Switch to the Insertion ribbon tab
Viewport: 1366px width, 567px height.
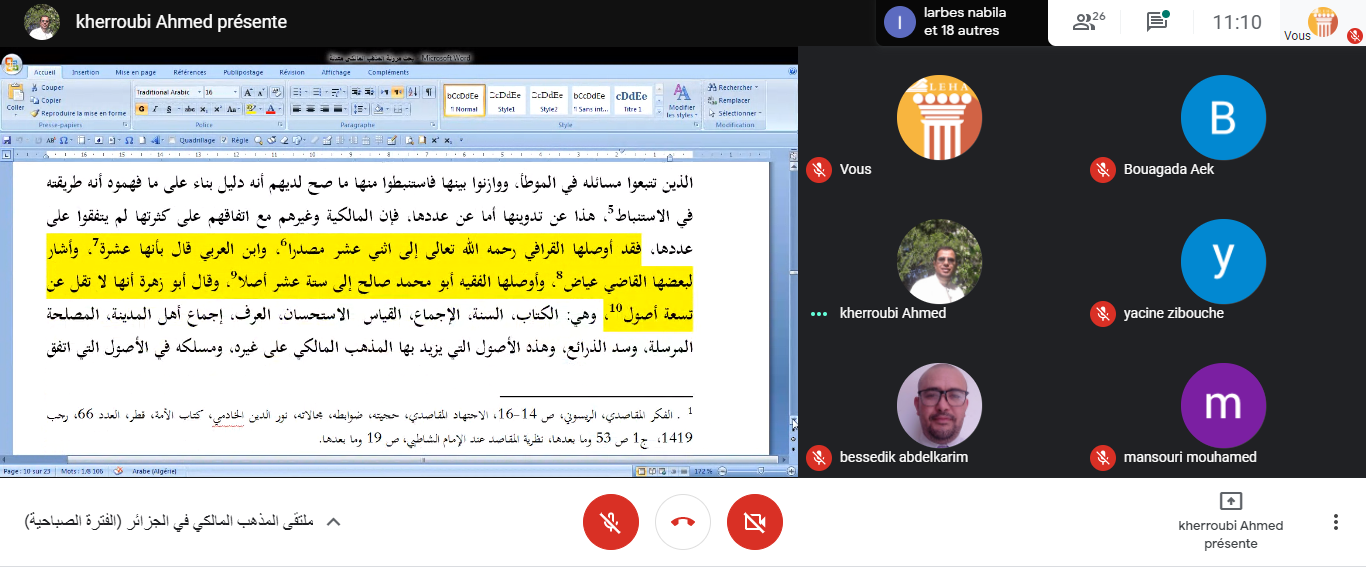(x=85, y=72)
